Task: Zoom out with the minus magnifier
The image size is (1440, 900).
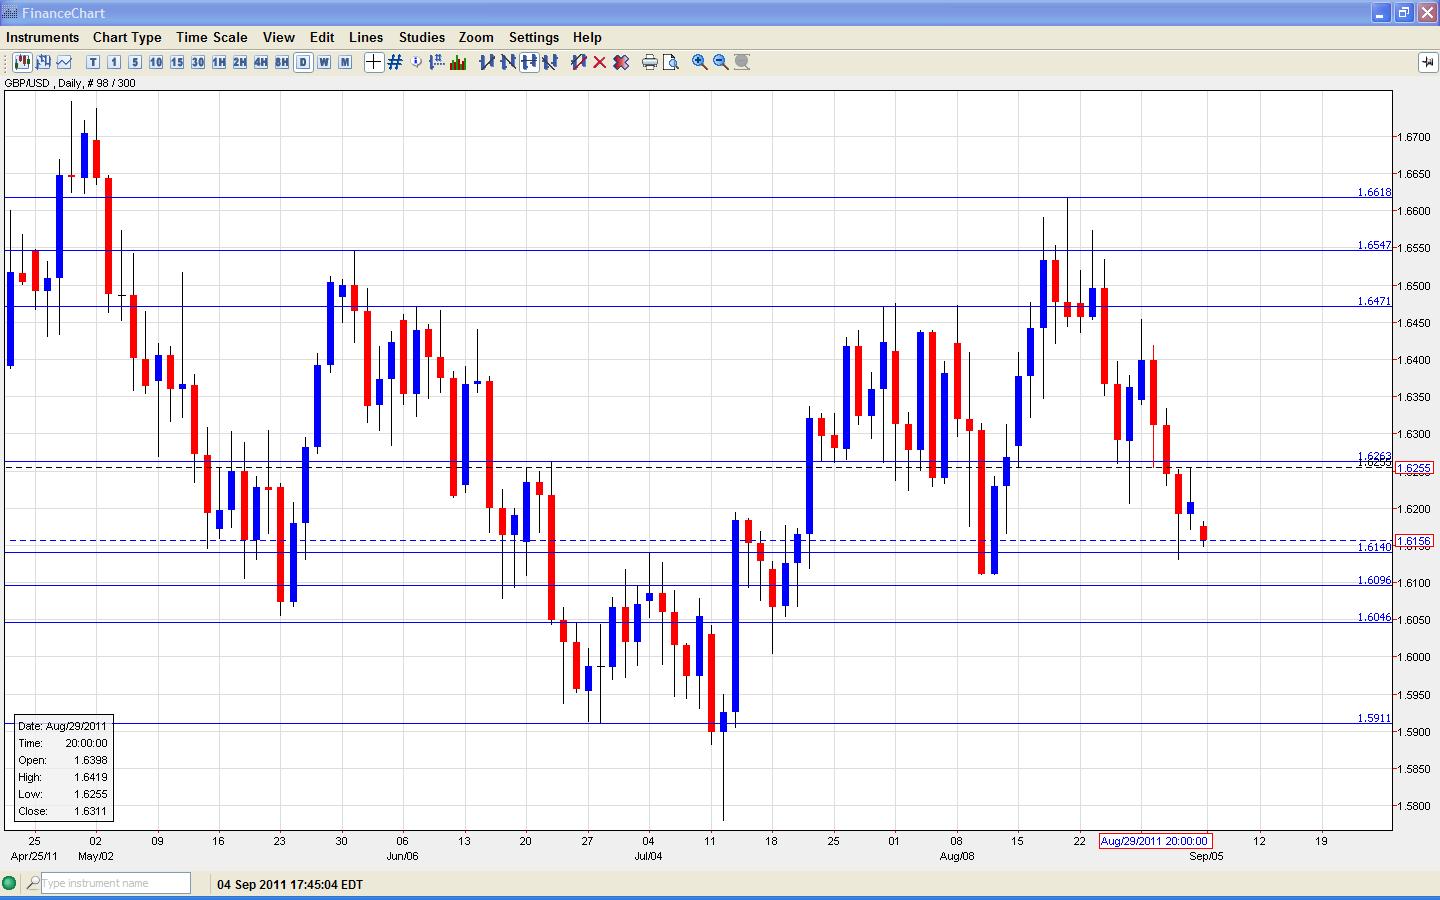Action: (721, 62)
